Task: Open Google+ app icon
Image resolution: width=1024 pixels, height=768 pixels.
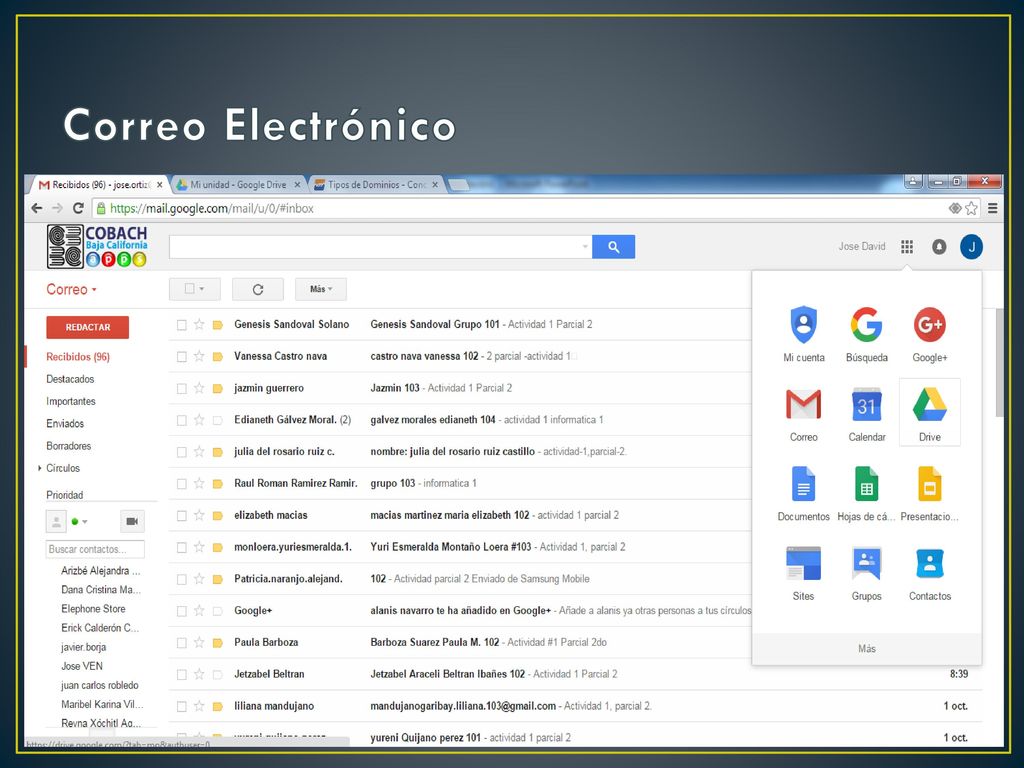Action: [929, 334]
